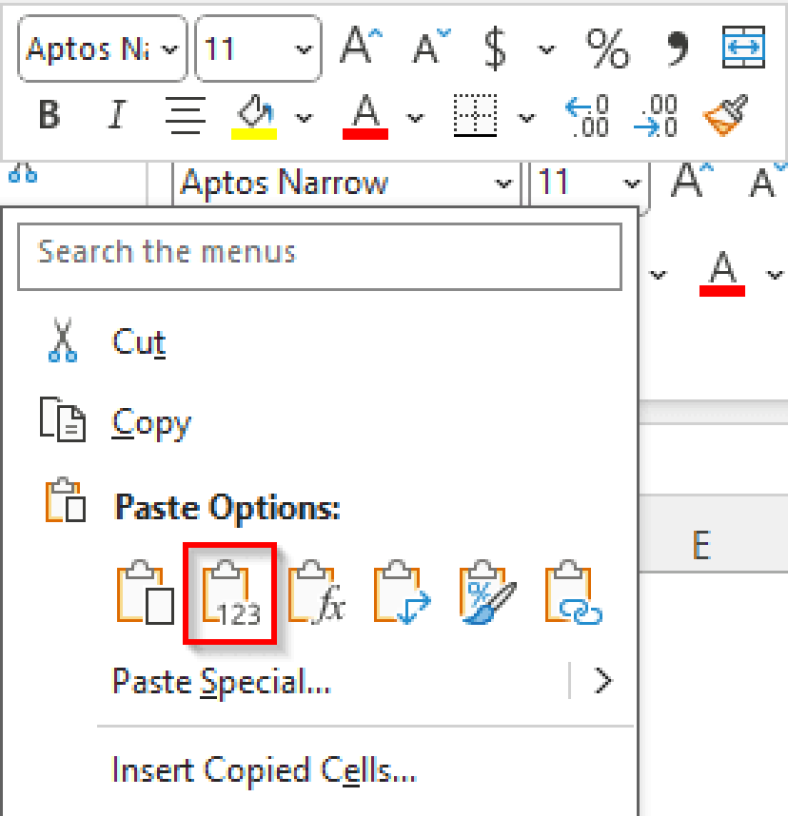
Task: Click the Search the menus field
Action: (320, 251)
